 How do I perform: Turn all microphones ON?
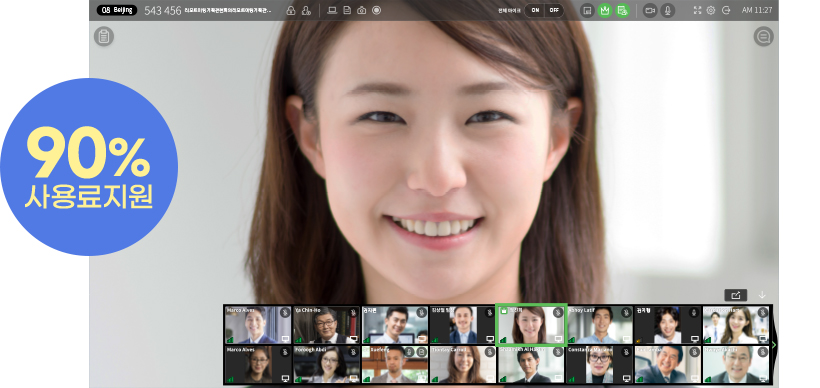[x=535, y=10]
